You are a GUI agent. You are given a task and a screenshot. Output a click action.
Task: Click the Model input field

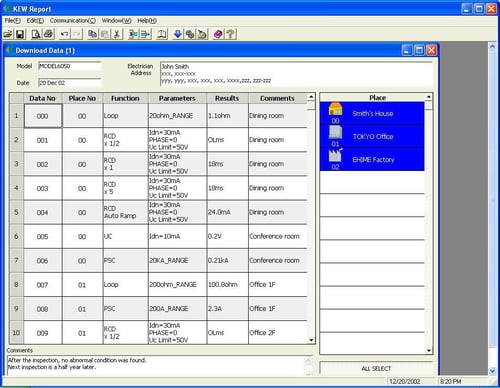(69, 66)
